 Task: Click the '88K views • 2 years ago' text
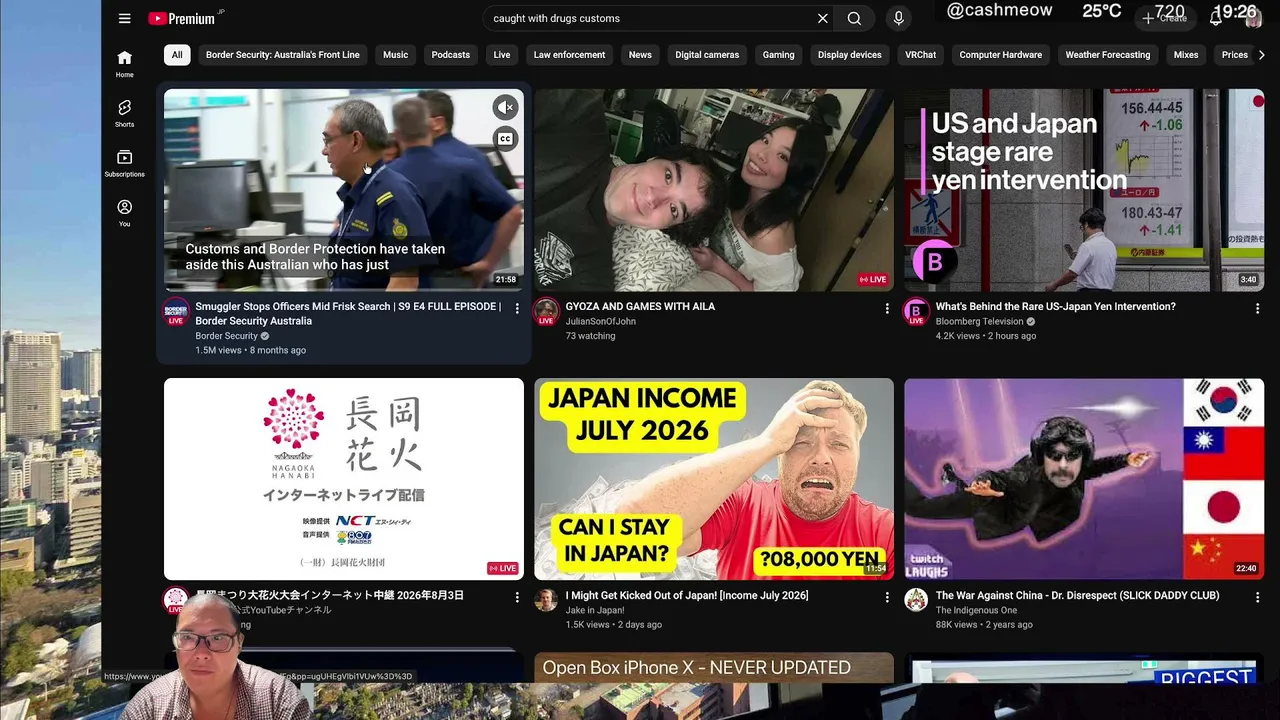[x=984, y=625]
